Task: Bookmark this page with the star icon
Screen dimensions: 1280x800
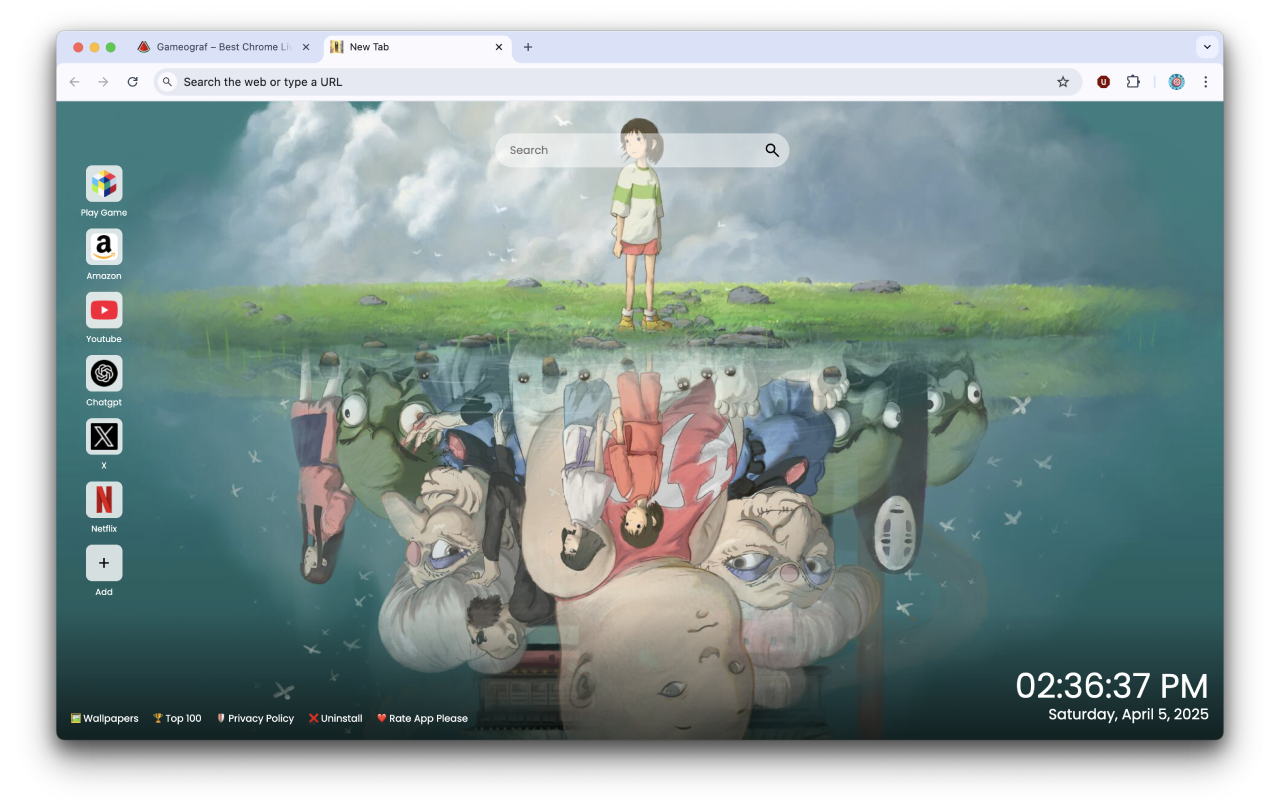Action: point(1063,82)
